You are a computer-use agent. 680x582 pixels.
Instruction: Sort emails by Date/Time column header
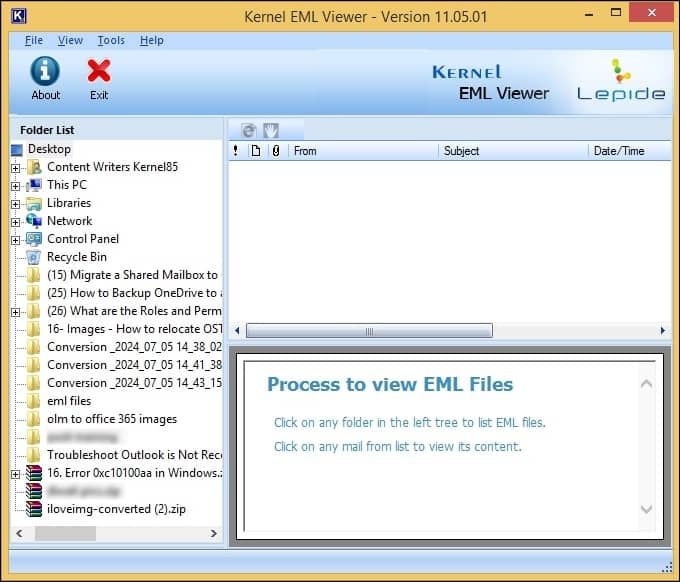point(630,151)
